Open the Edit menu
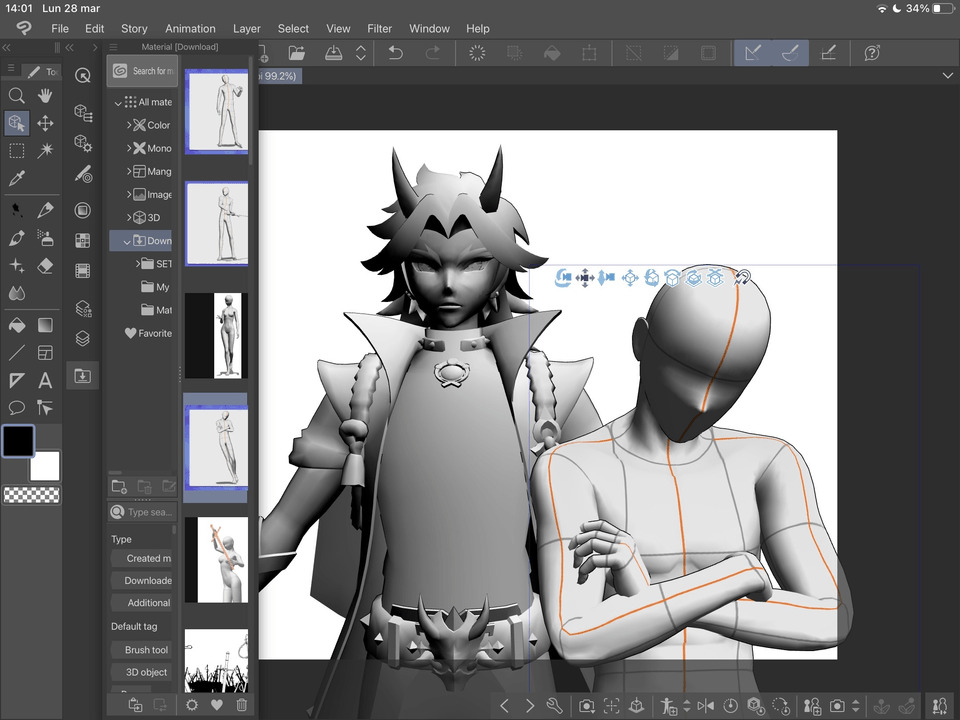The width and height of the screenshot is (960, 720). pyautogui.click(x=94, y=28)
